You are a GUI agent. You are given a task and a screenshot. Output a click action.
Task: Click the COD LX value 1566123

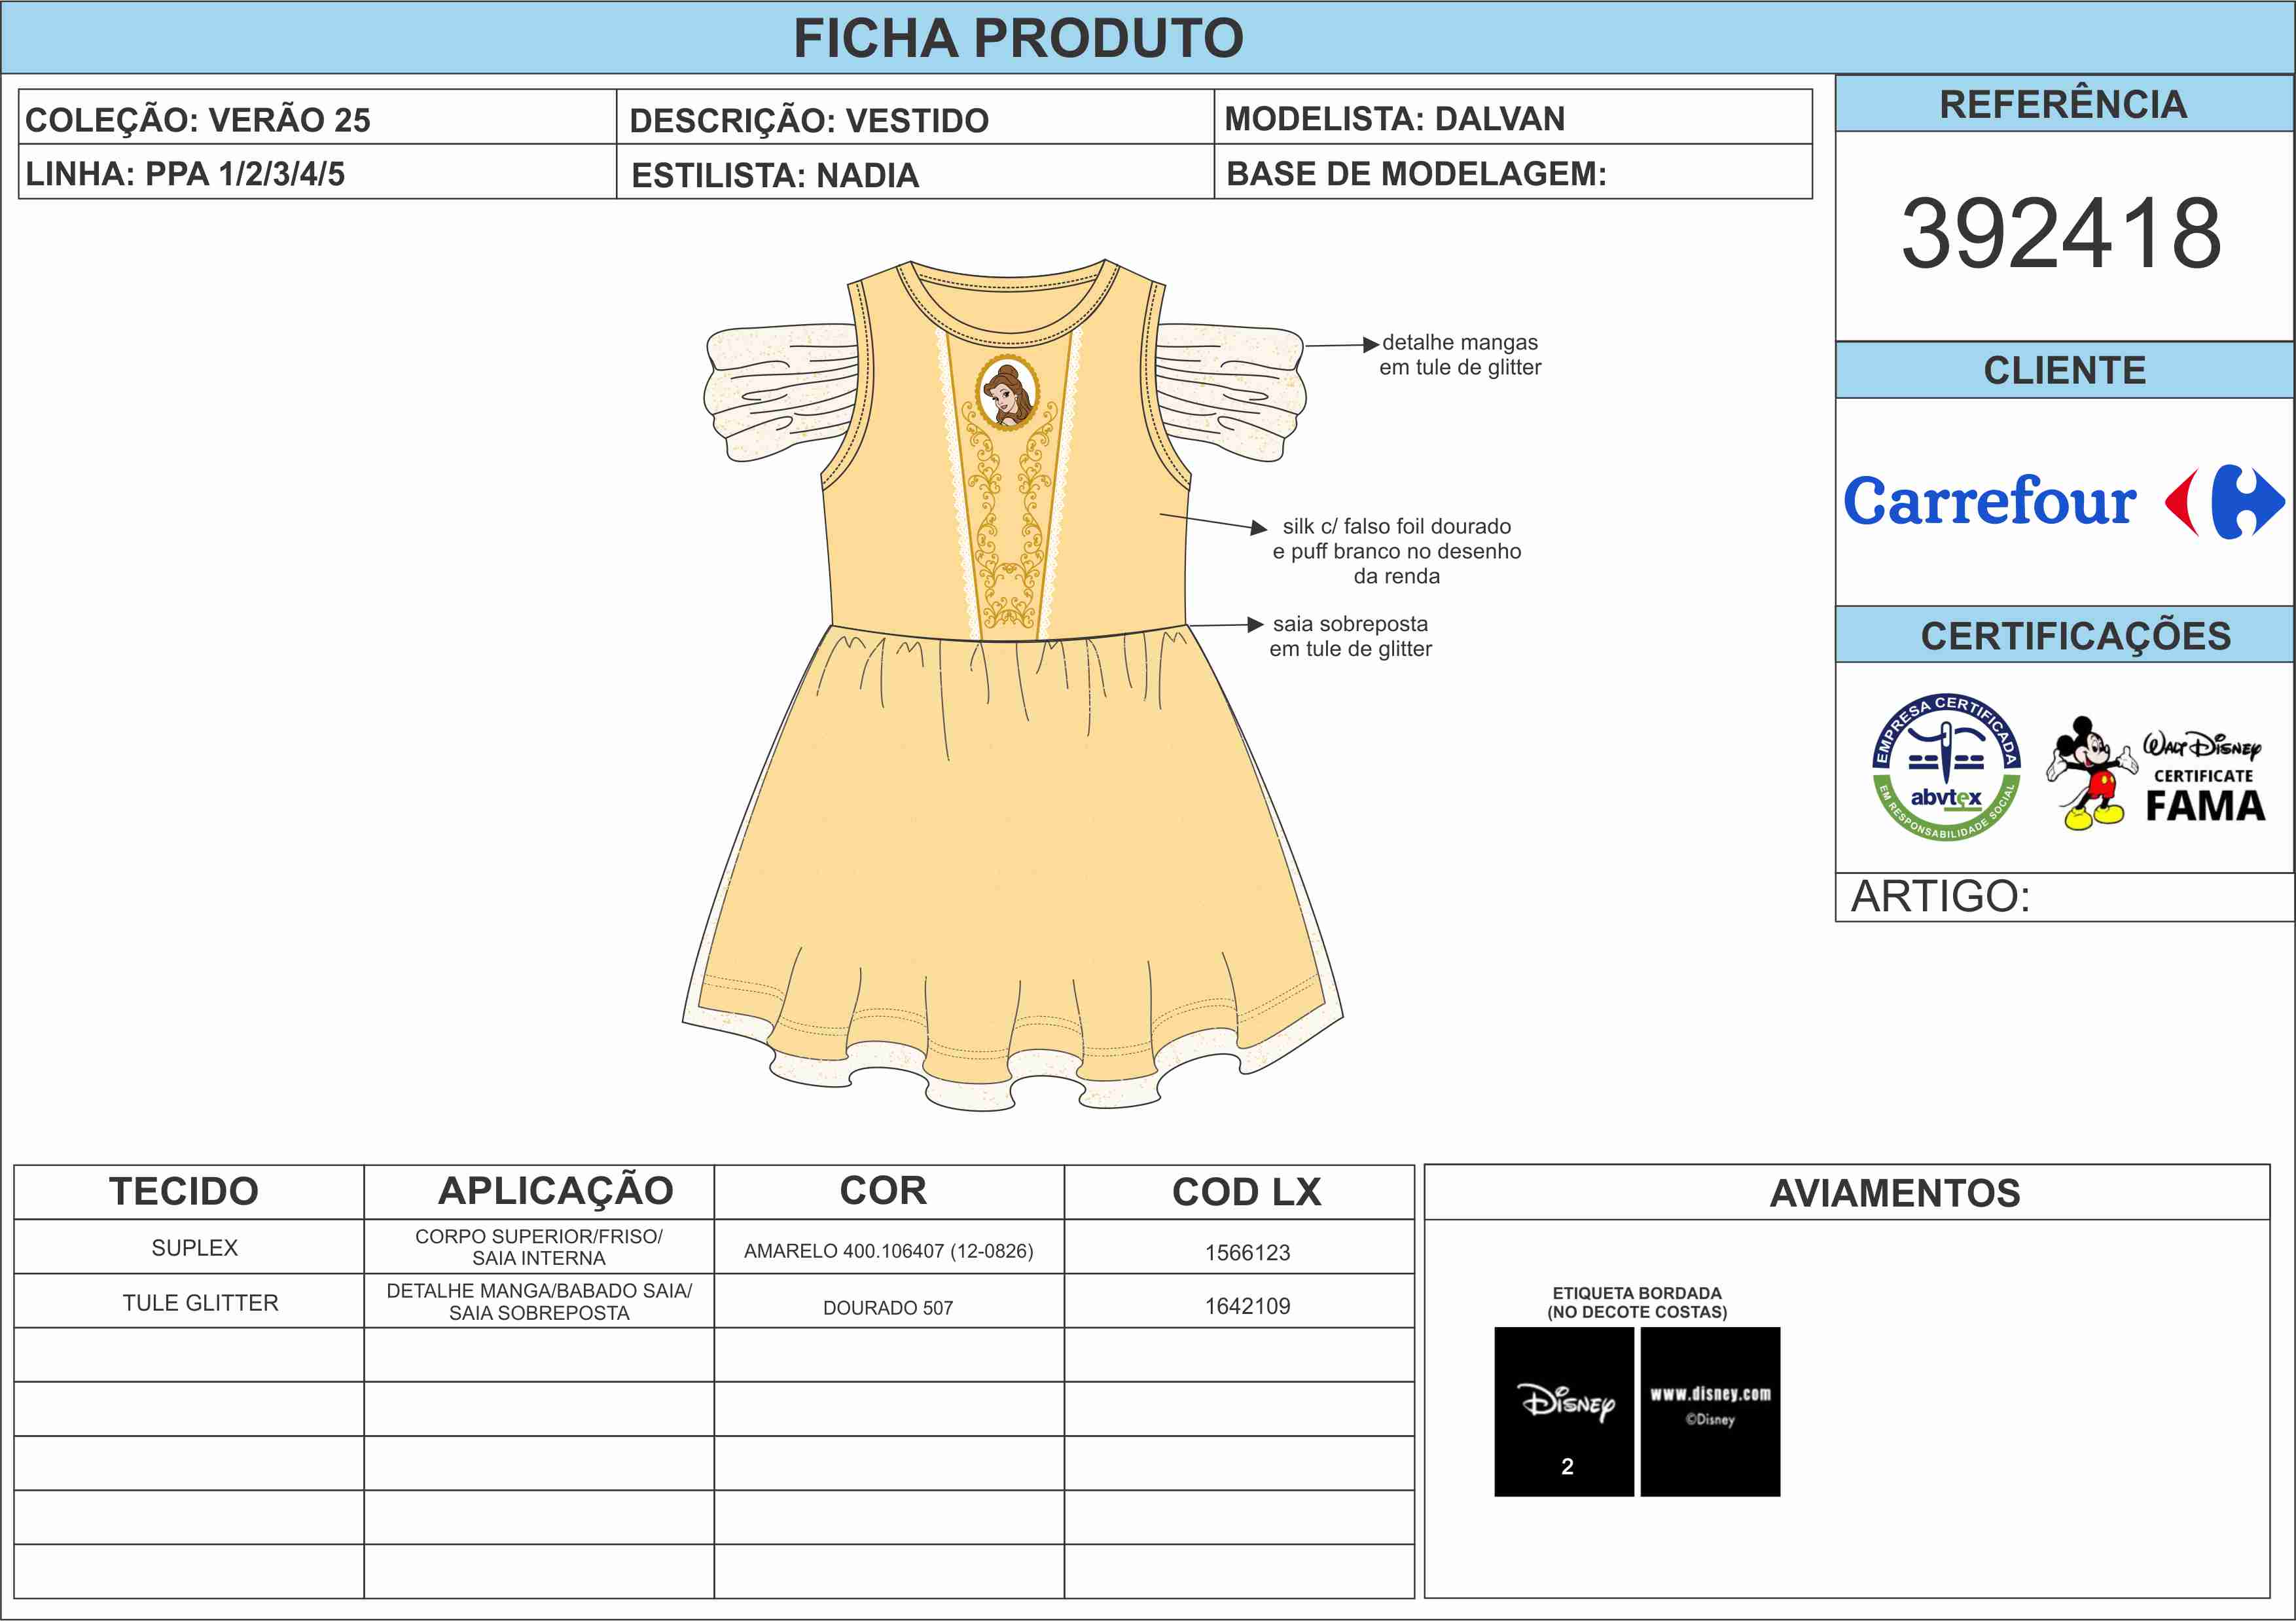coord(1247,1252)
